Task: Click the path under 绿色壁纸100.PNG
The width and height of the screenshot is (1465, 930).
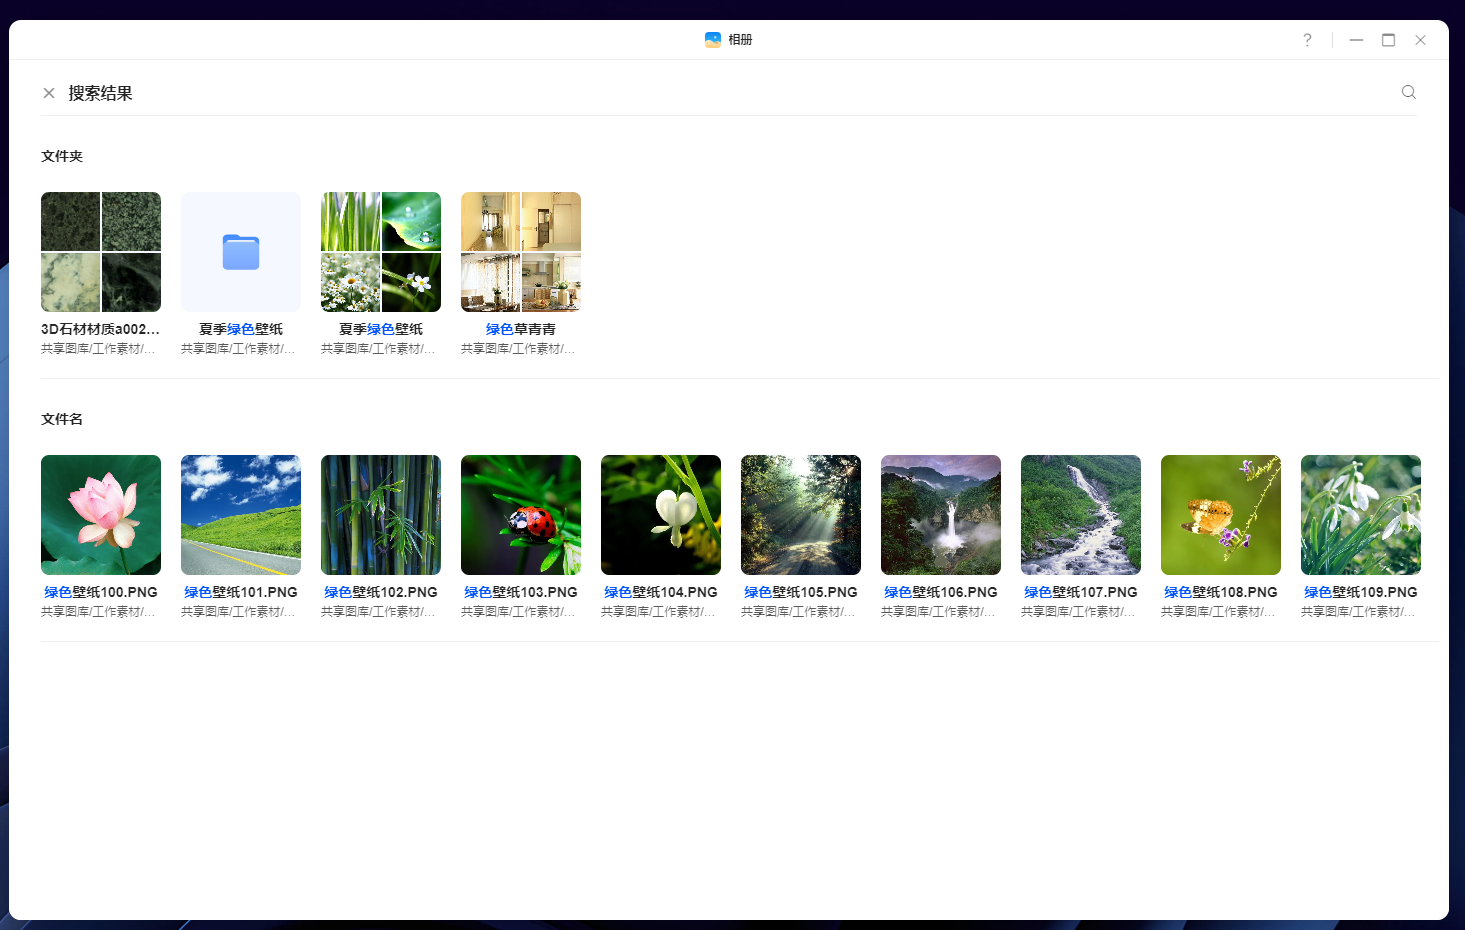Action: (x=98, y=612)
